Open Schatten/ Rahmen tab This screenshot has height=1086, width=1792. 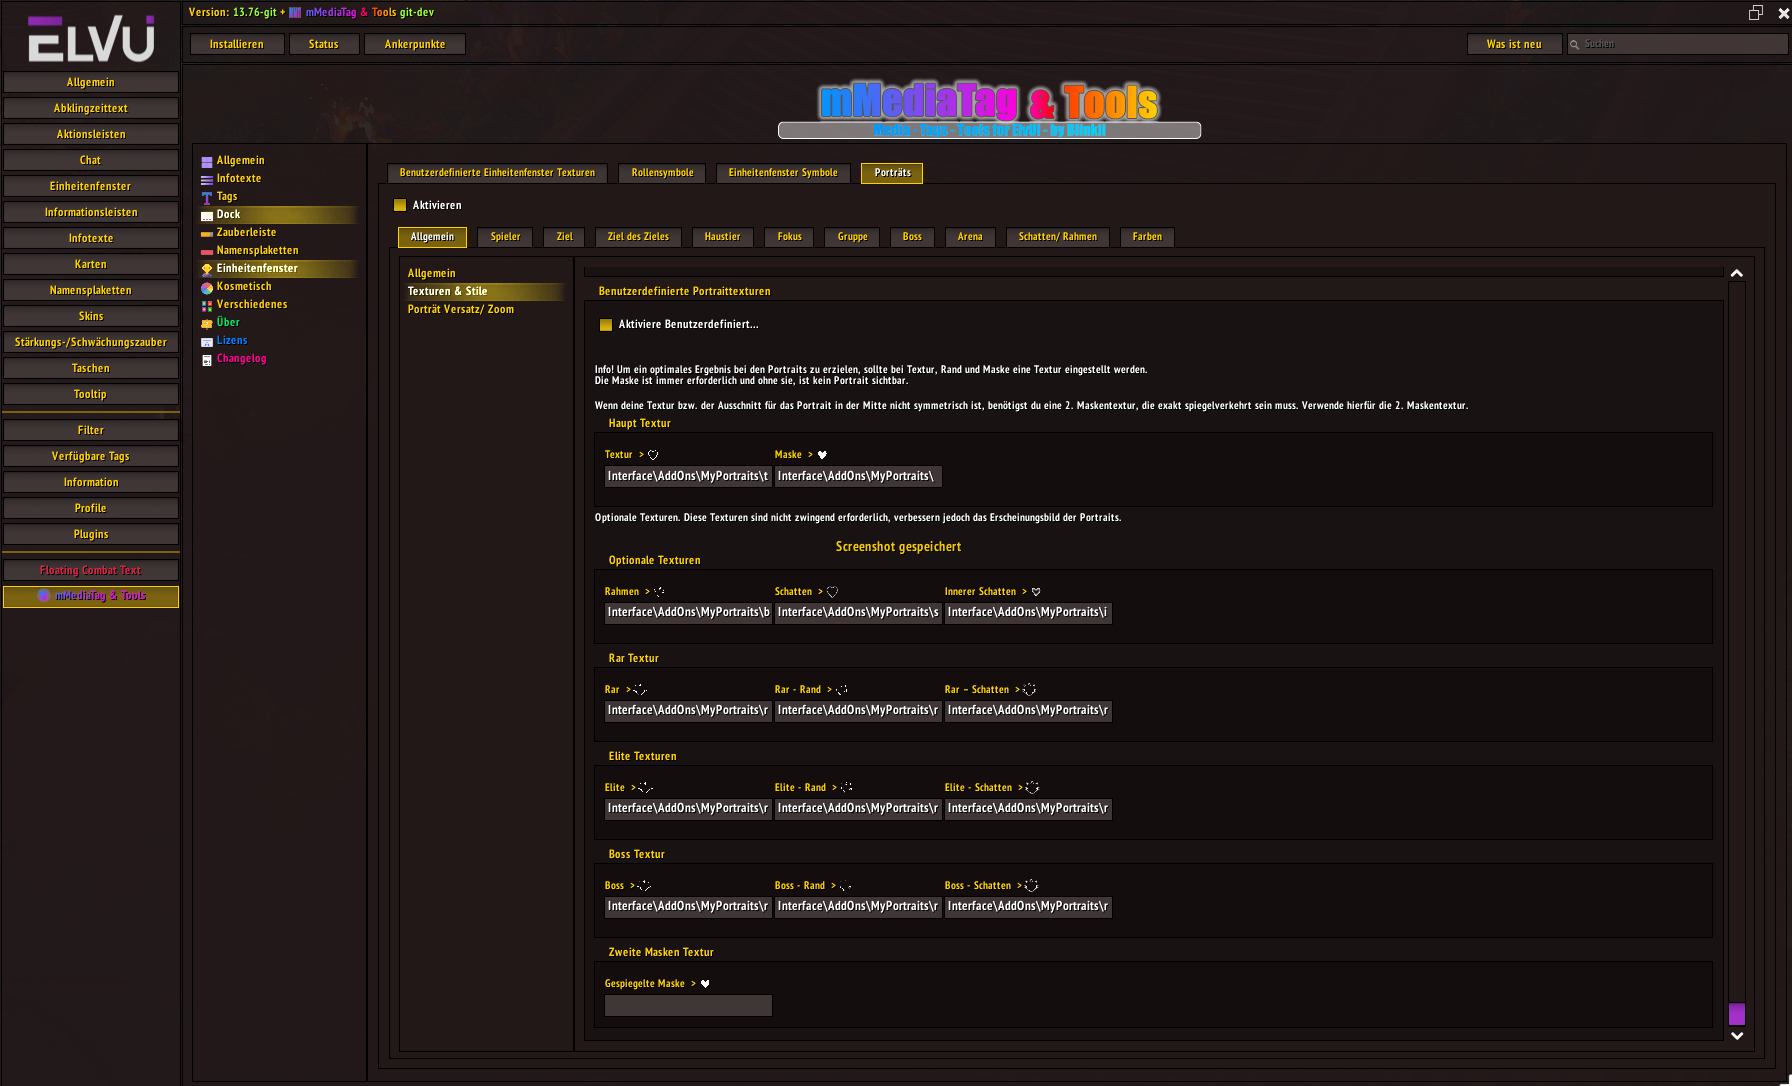tap(1057, 237)
